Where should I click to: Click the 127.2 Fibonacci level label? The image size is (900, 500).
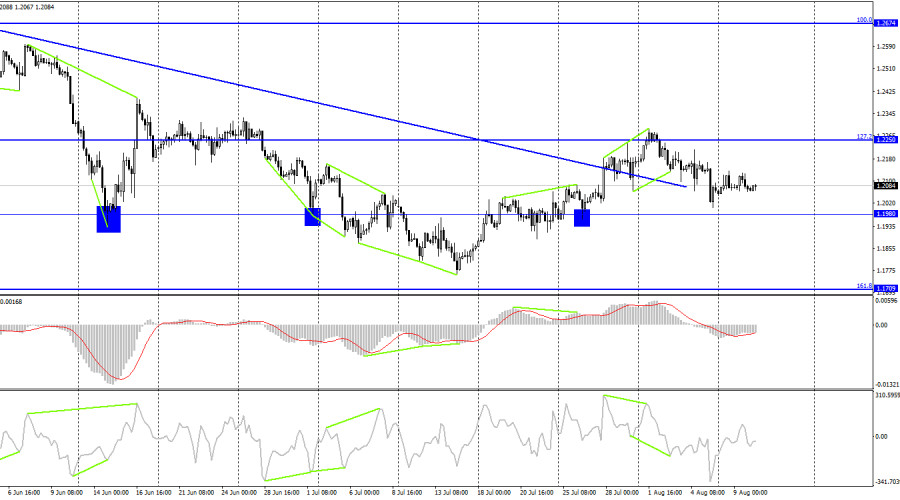[864, 137]
